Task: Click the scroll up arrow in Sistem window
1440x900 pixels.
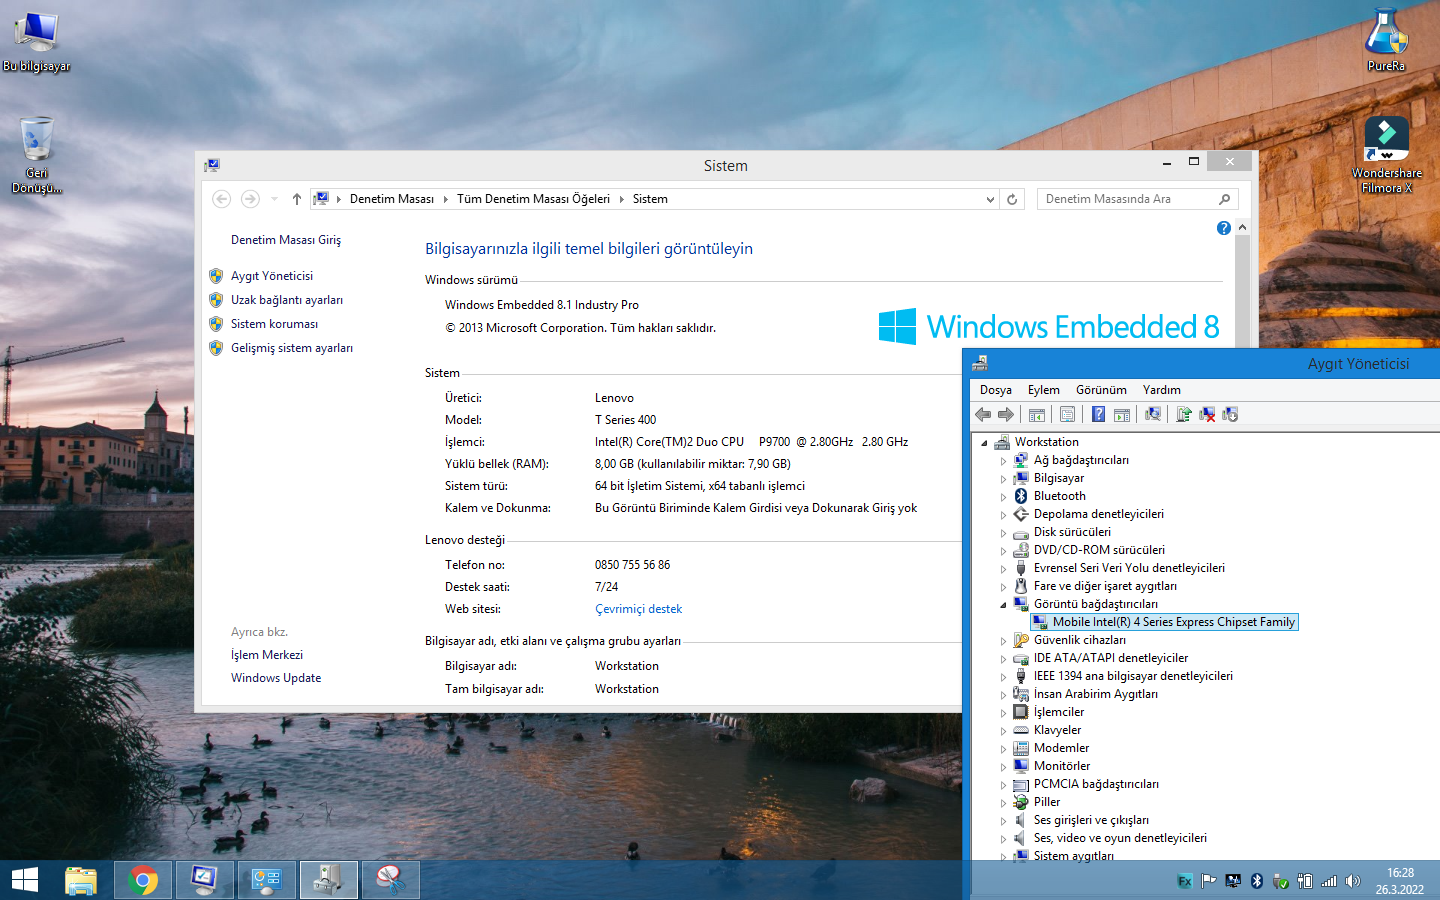Action: pos(1242,228)
